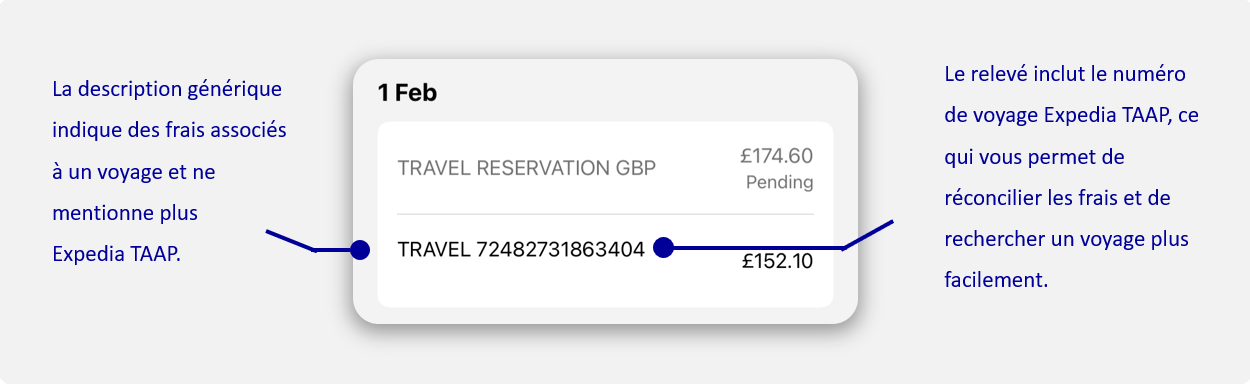The image size is (1250, 384).
Task: Click the £152.10 amount
Action: pyautogui.click(x=777, y=262)
